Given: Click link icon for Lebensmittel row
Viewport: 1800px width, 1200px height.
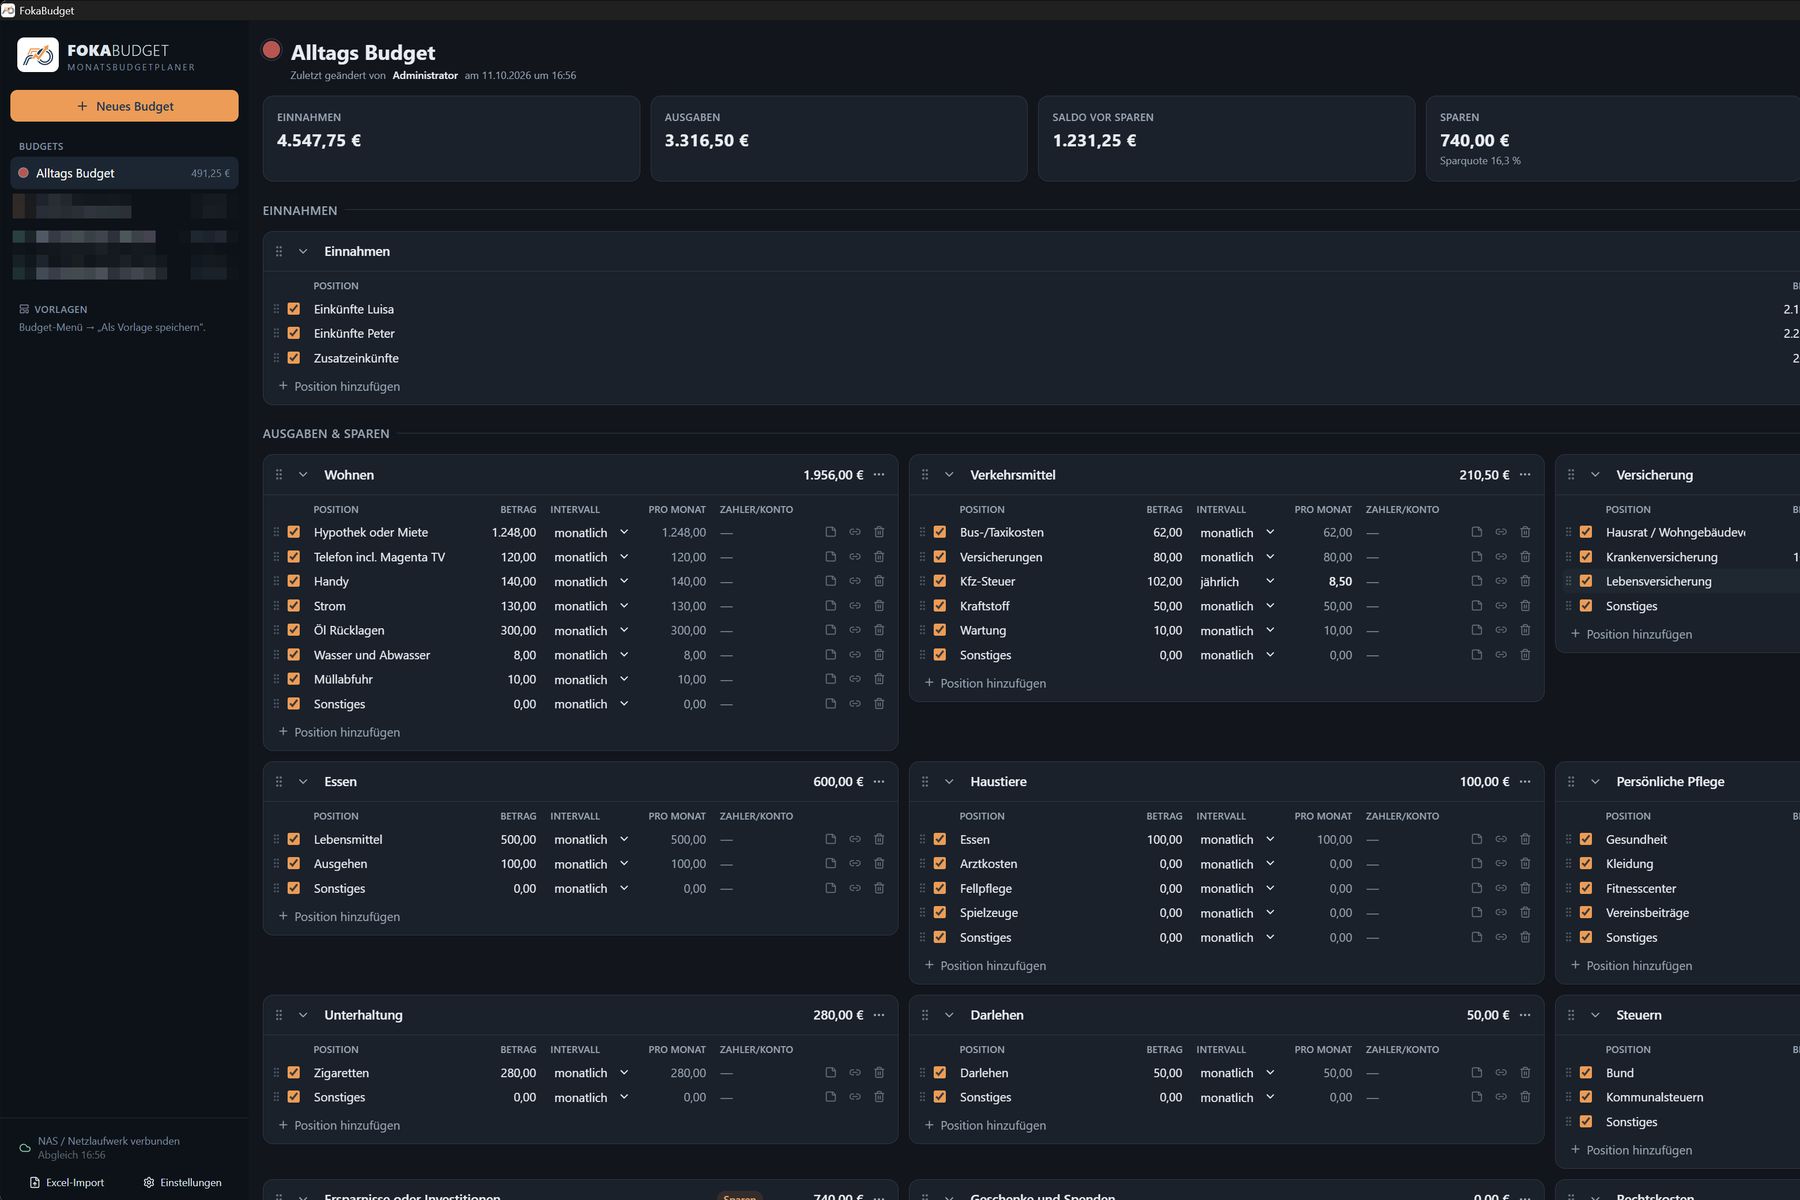Looking at the screenshot, I should point(855,839).
